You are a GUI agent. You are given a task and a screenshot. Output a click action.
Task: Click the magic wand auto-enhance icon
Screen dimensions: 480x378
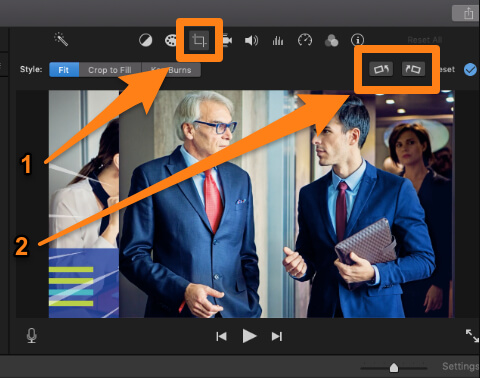point(61,39)
